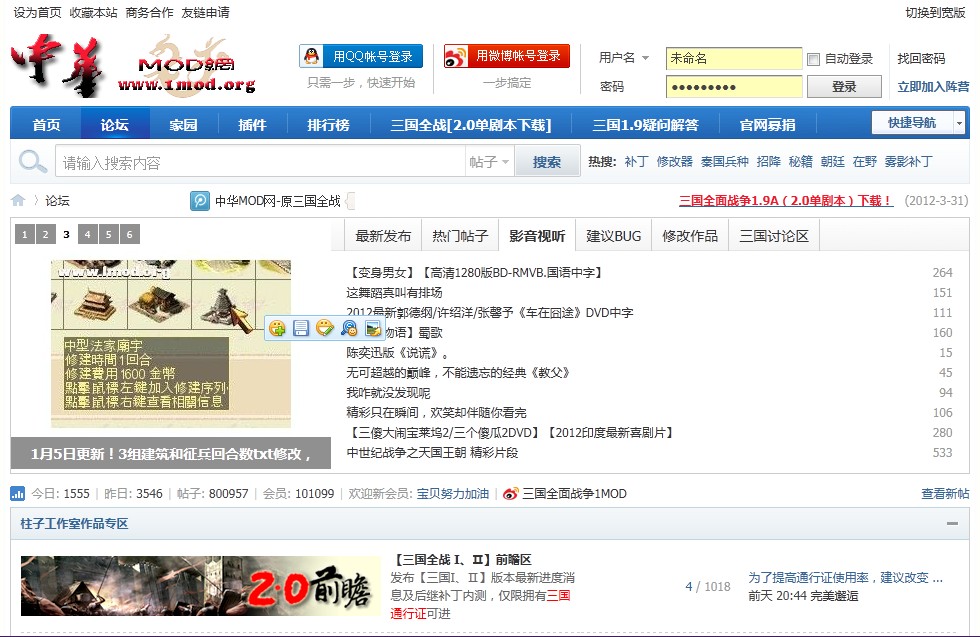Click the add emoticon icon on image toolbar
Image resolution: width=980 pixels, height=637 pixels.
(x=278, y=328)
